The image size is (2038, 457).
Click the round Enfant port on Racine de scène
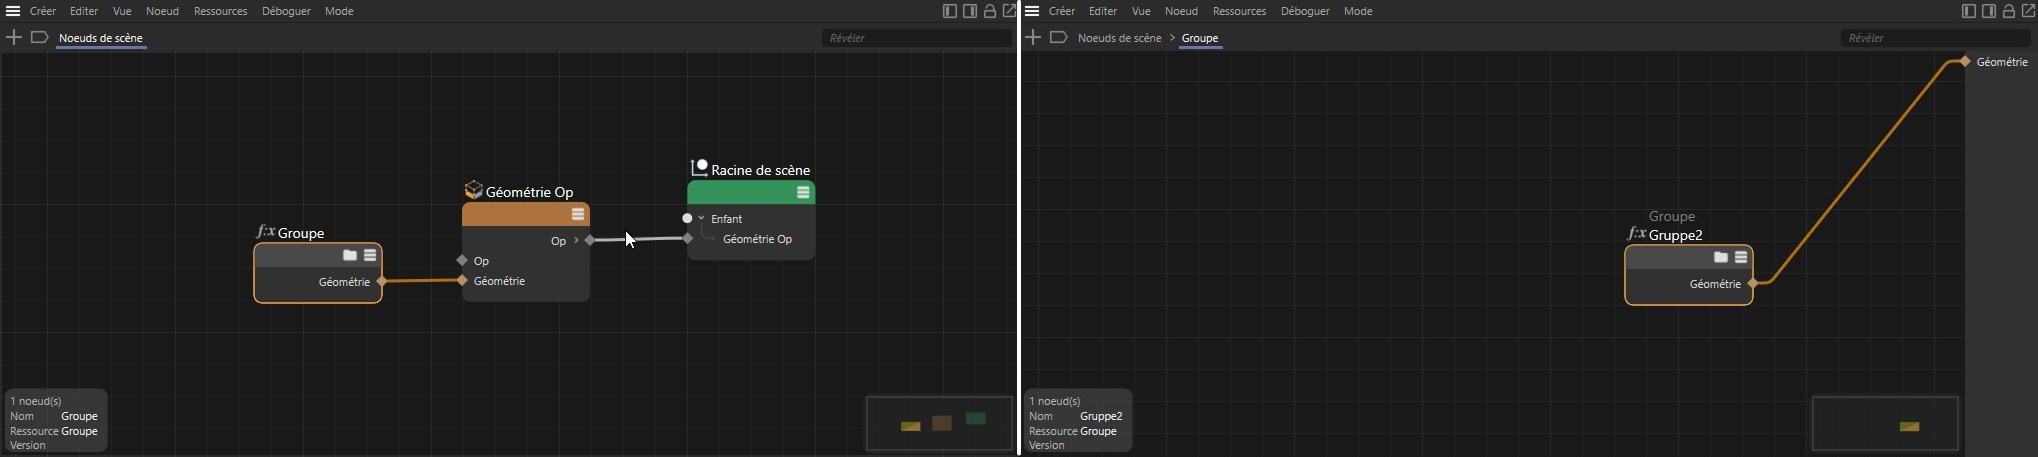point(687,218)
